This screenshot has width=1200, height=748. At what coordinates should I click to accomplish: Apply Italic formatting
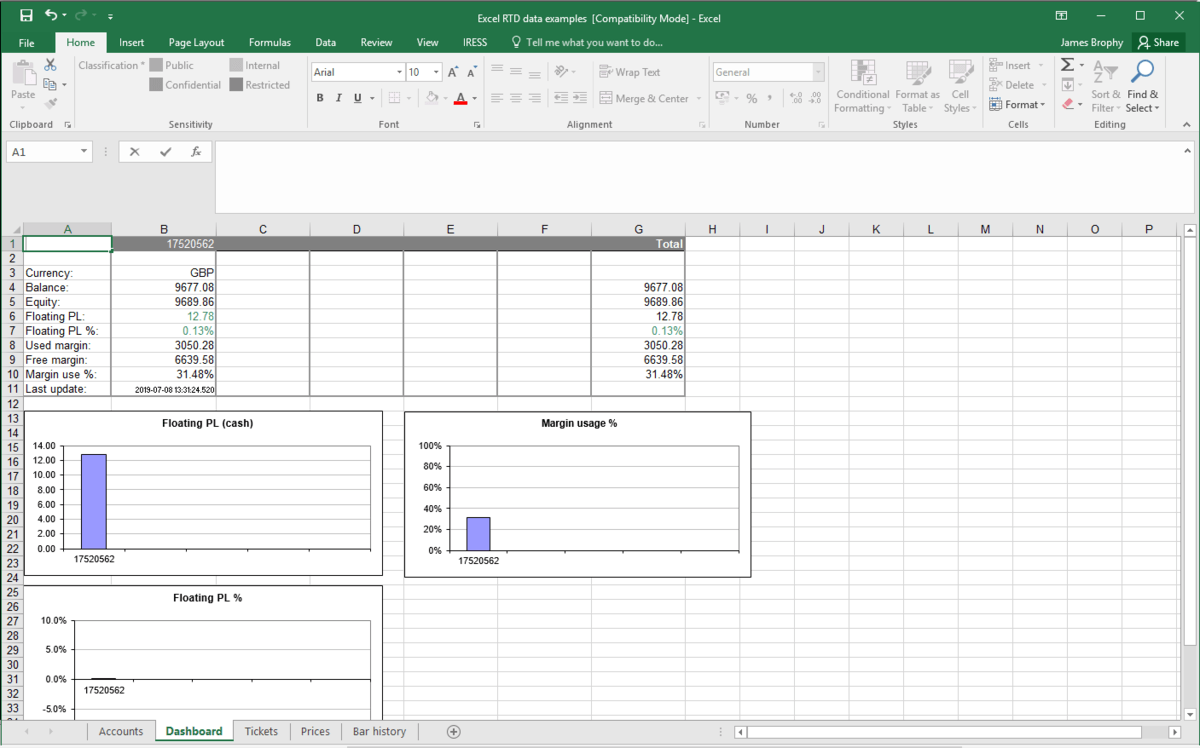[339, 98]
